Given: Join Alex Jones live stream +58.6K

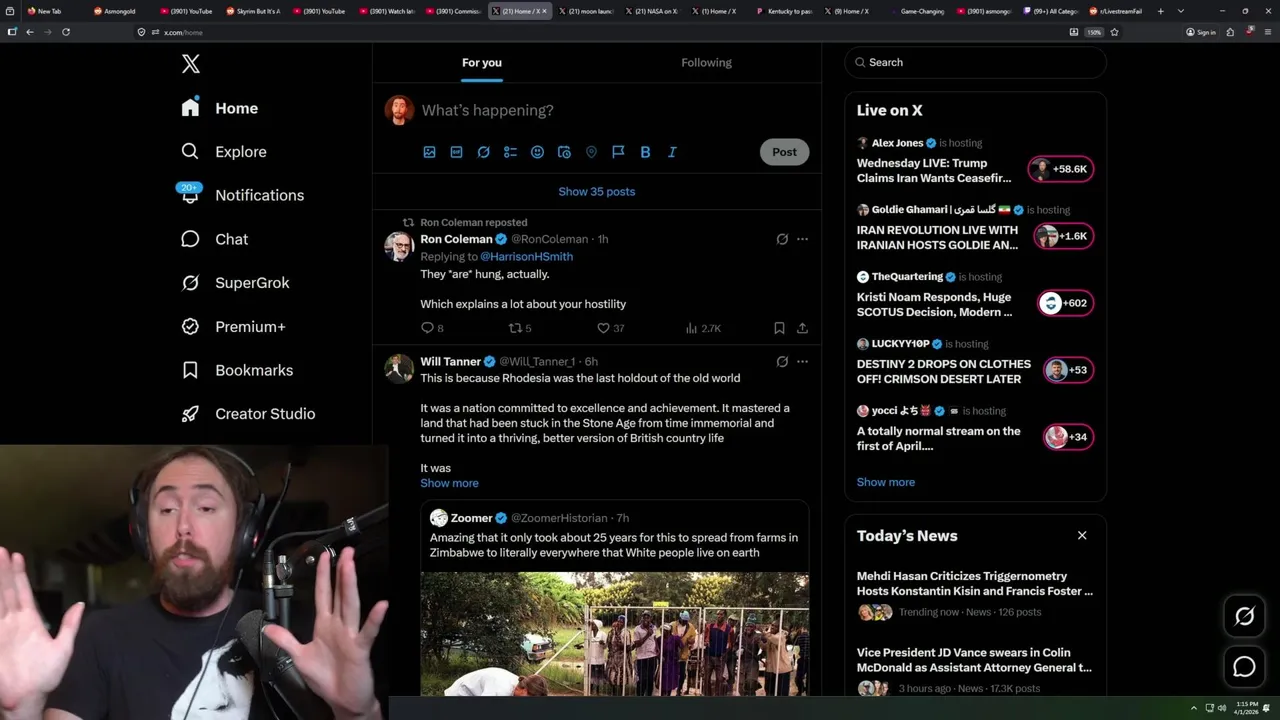Looking at the screenshot, I should (1061, 169).
